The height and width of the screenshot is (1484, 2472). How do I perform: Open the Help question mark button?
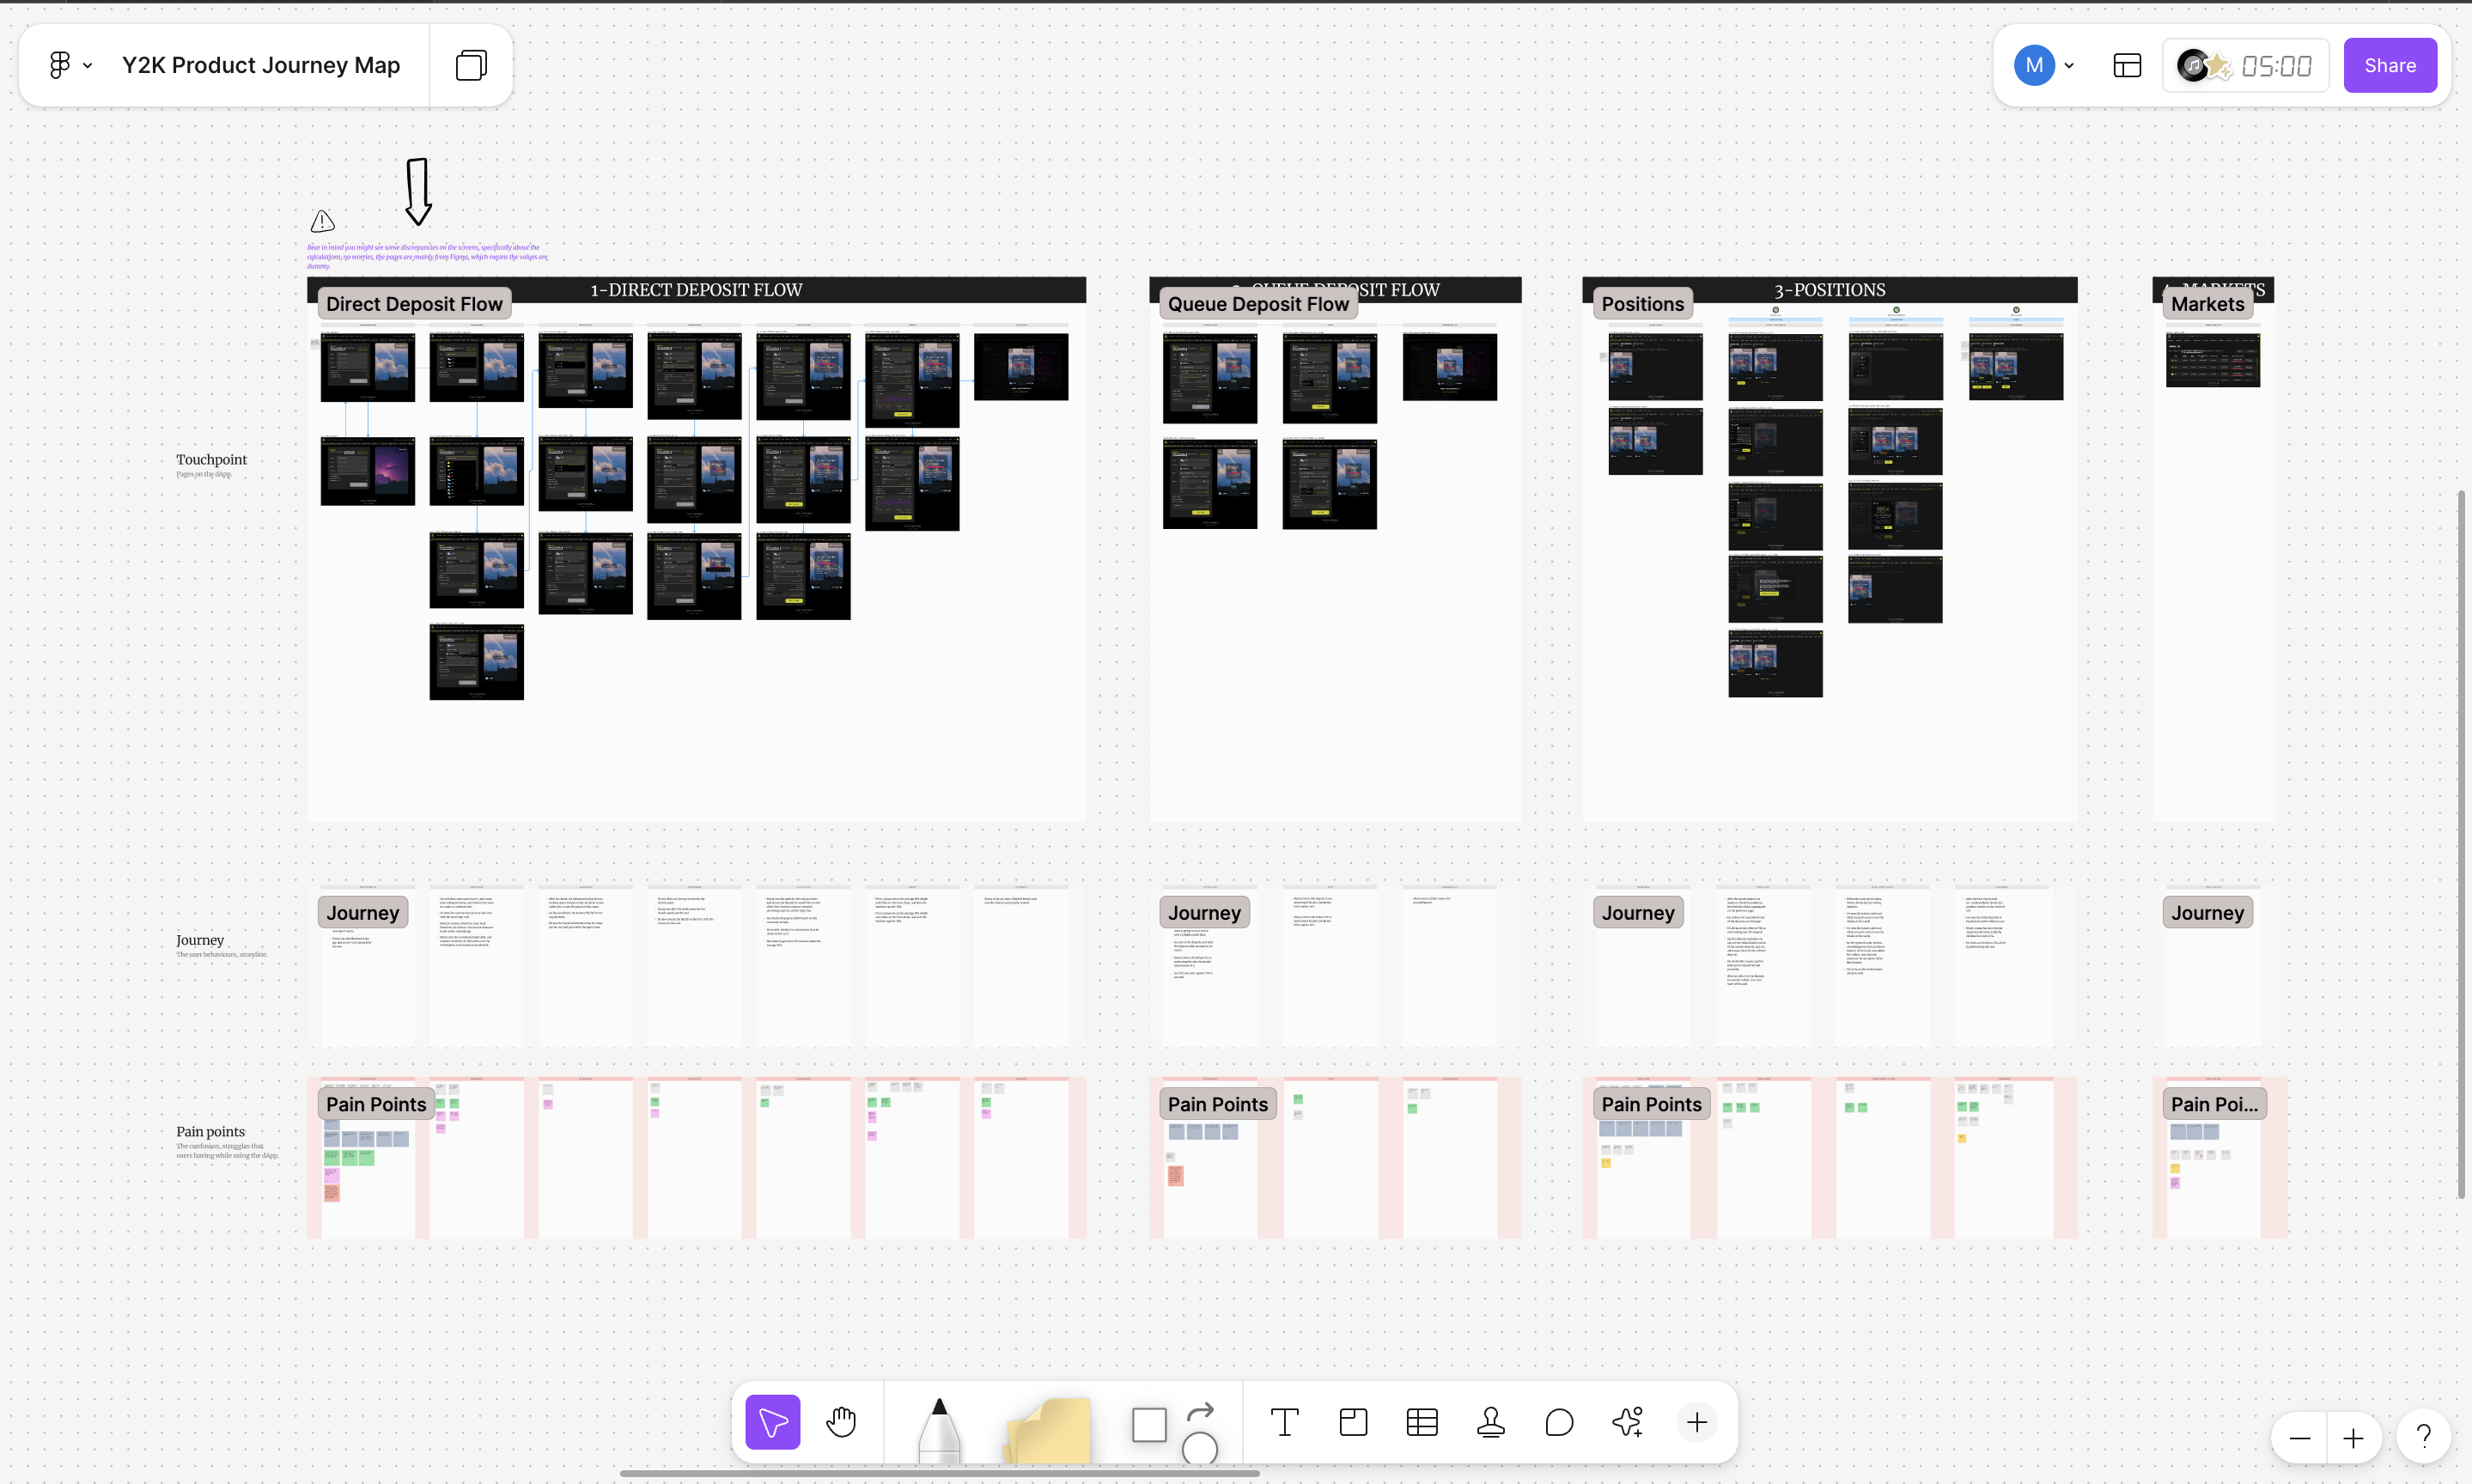[2424, 1437]
